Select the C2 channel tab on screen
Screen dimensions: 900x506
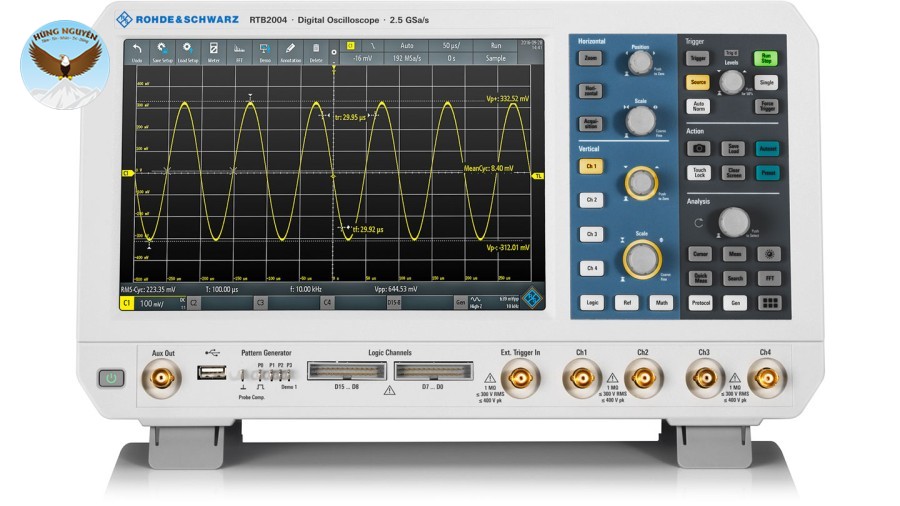tap(192, 301)
